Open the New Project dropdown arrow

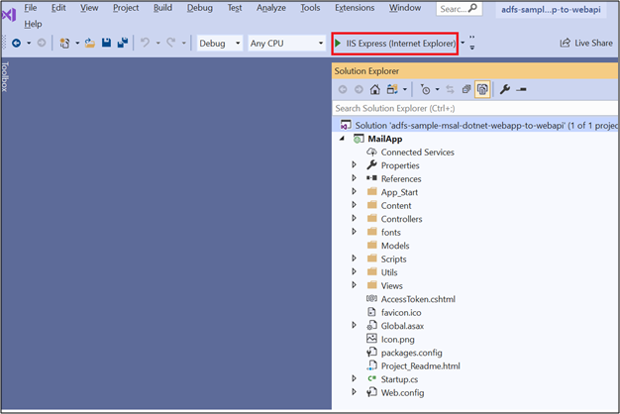(x=77, y=43)
